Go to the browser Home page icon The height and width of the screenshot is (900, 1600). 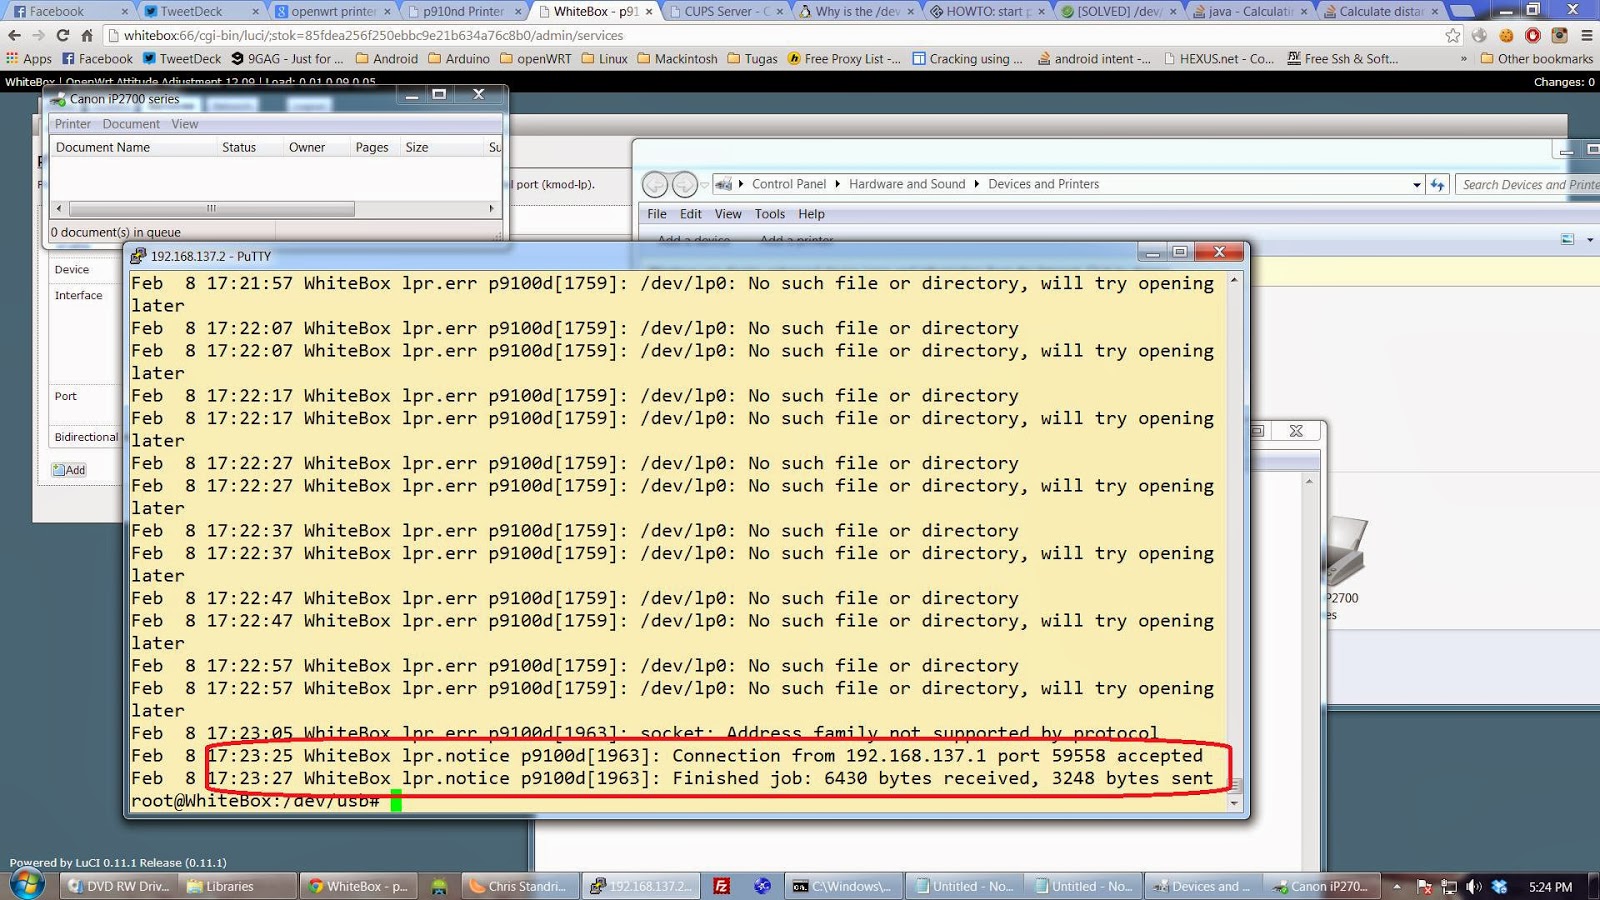tap(87, 35)
